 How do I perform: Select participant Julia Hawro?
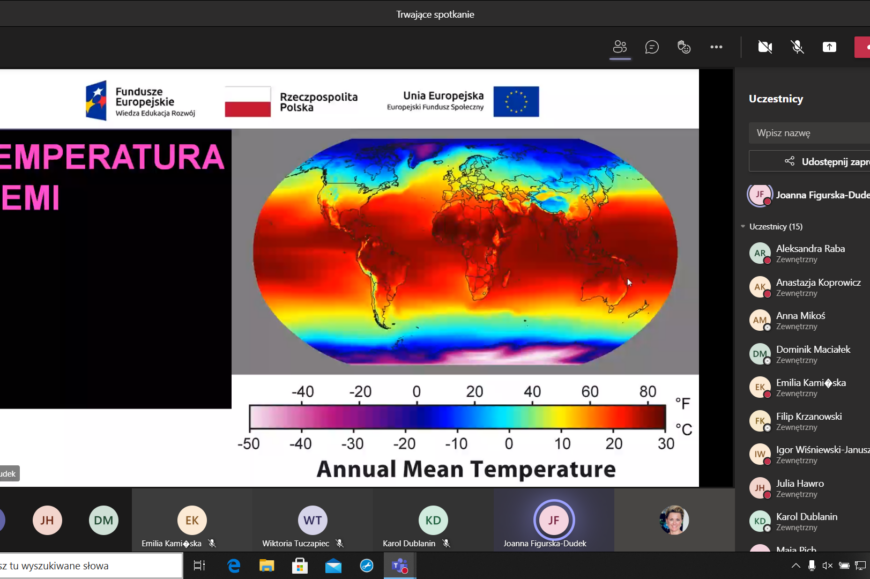(808, 488)
